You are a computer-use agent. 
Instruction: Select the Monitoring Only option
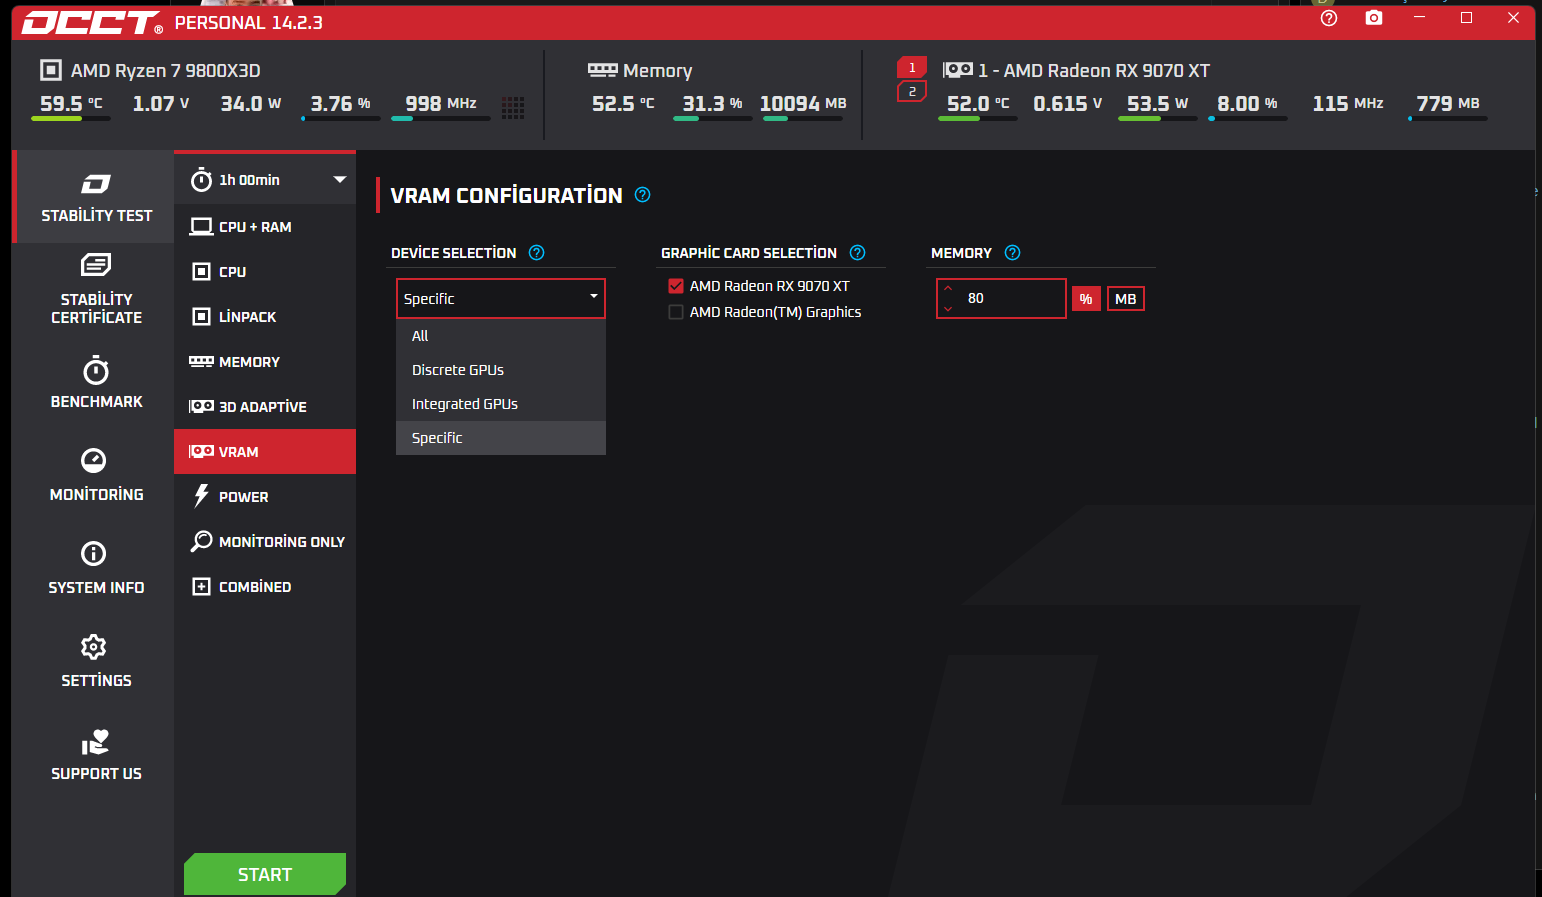[266, 542]
